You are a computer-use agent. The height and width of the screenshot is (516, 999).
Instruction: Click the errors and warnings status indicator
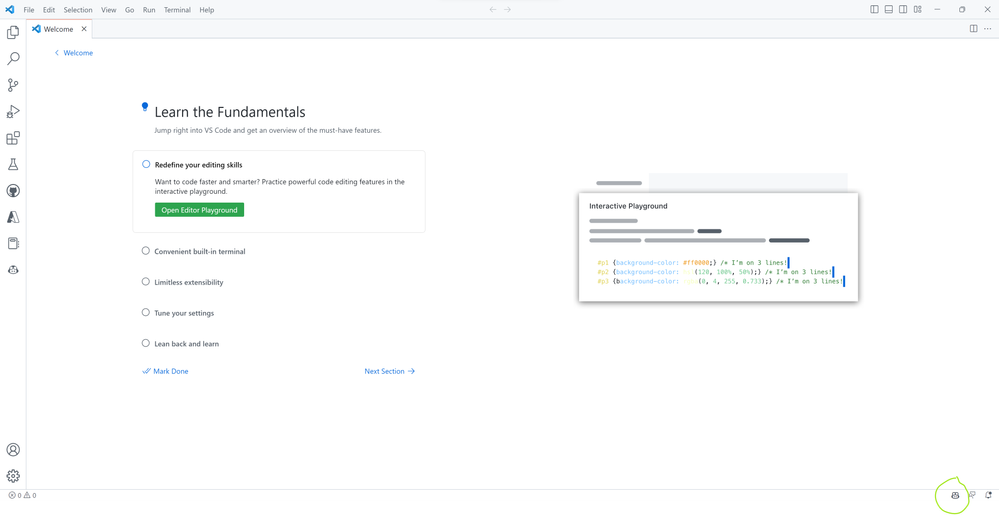pyautogui.click(x=22, y=495)
